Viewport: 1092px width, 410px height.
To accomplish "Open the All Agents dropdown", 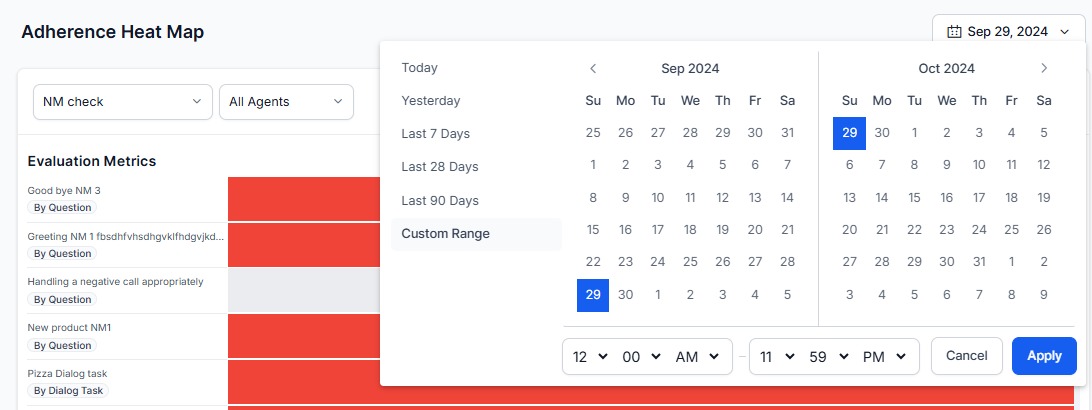I will pyautogui.click(x=286, y=101).
